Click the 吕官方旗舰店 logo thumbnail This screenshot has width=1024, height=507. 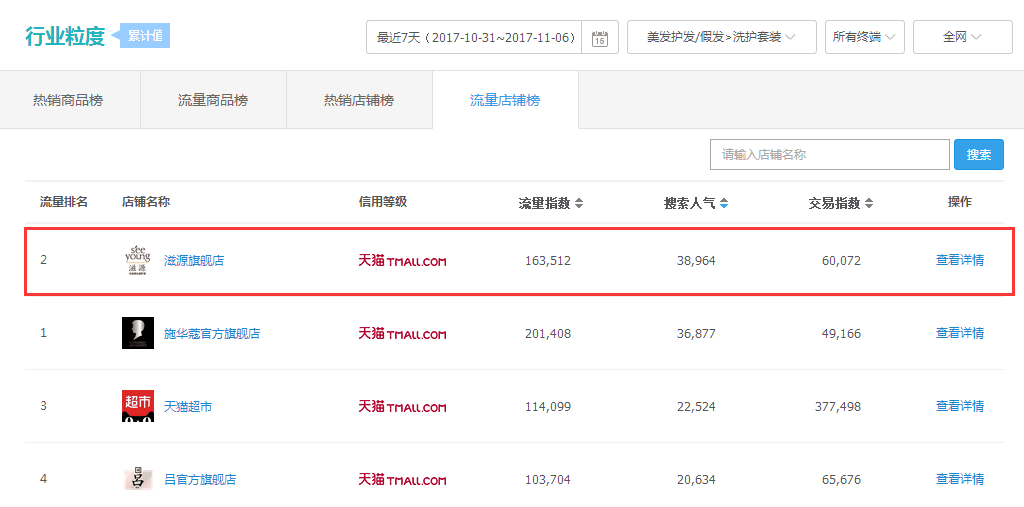tap(138, 478)
